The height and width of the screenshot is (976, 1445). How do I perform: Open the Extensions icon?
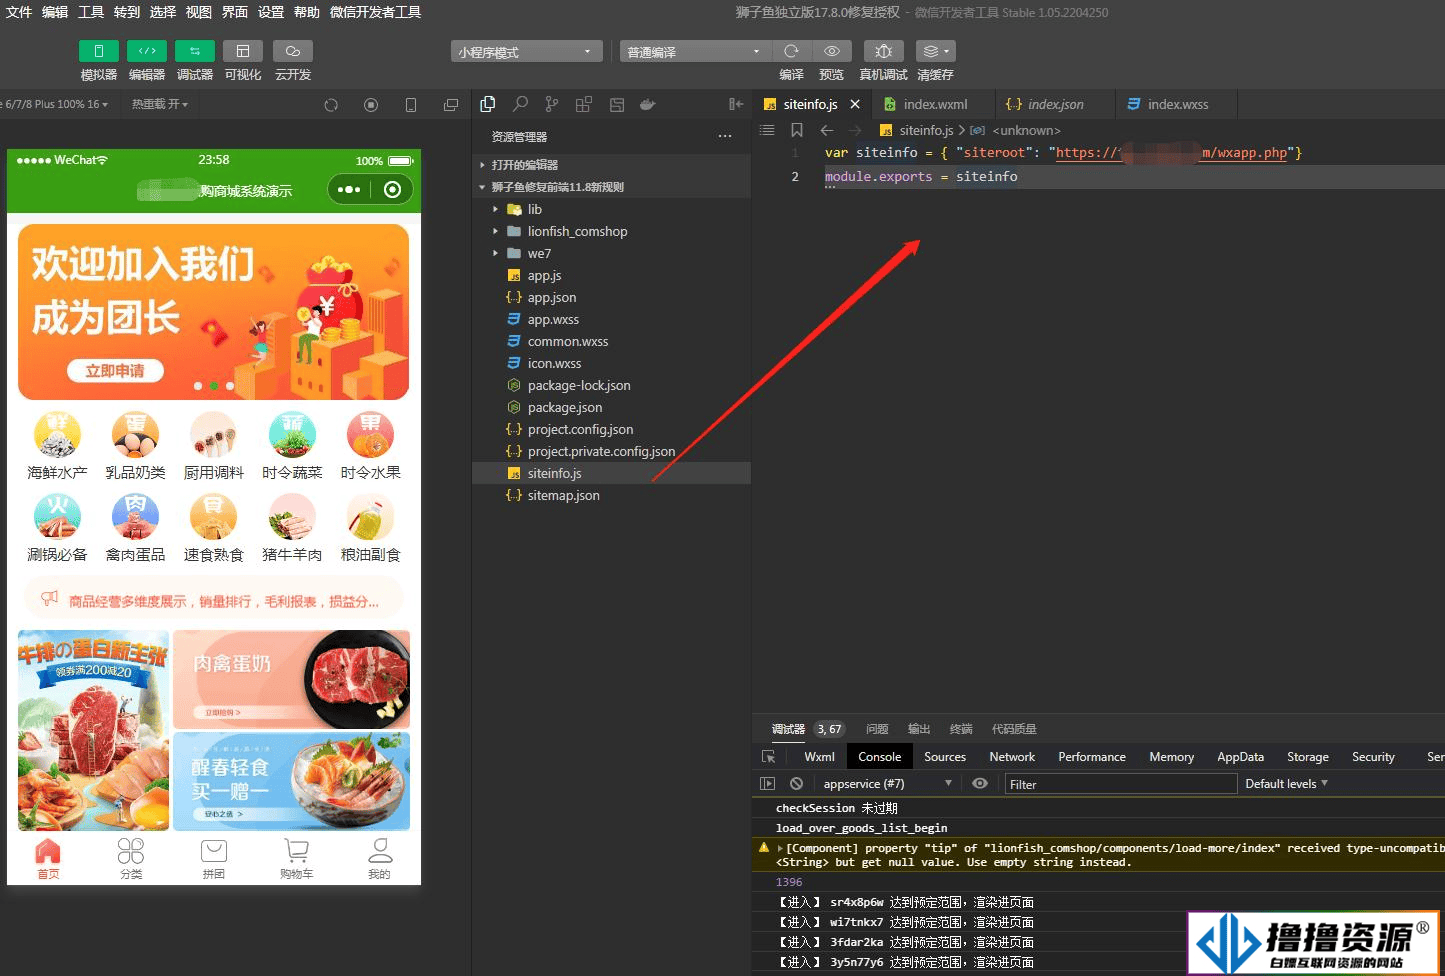tap(584, 104)
